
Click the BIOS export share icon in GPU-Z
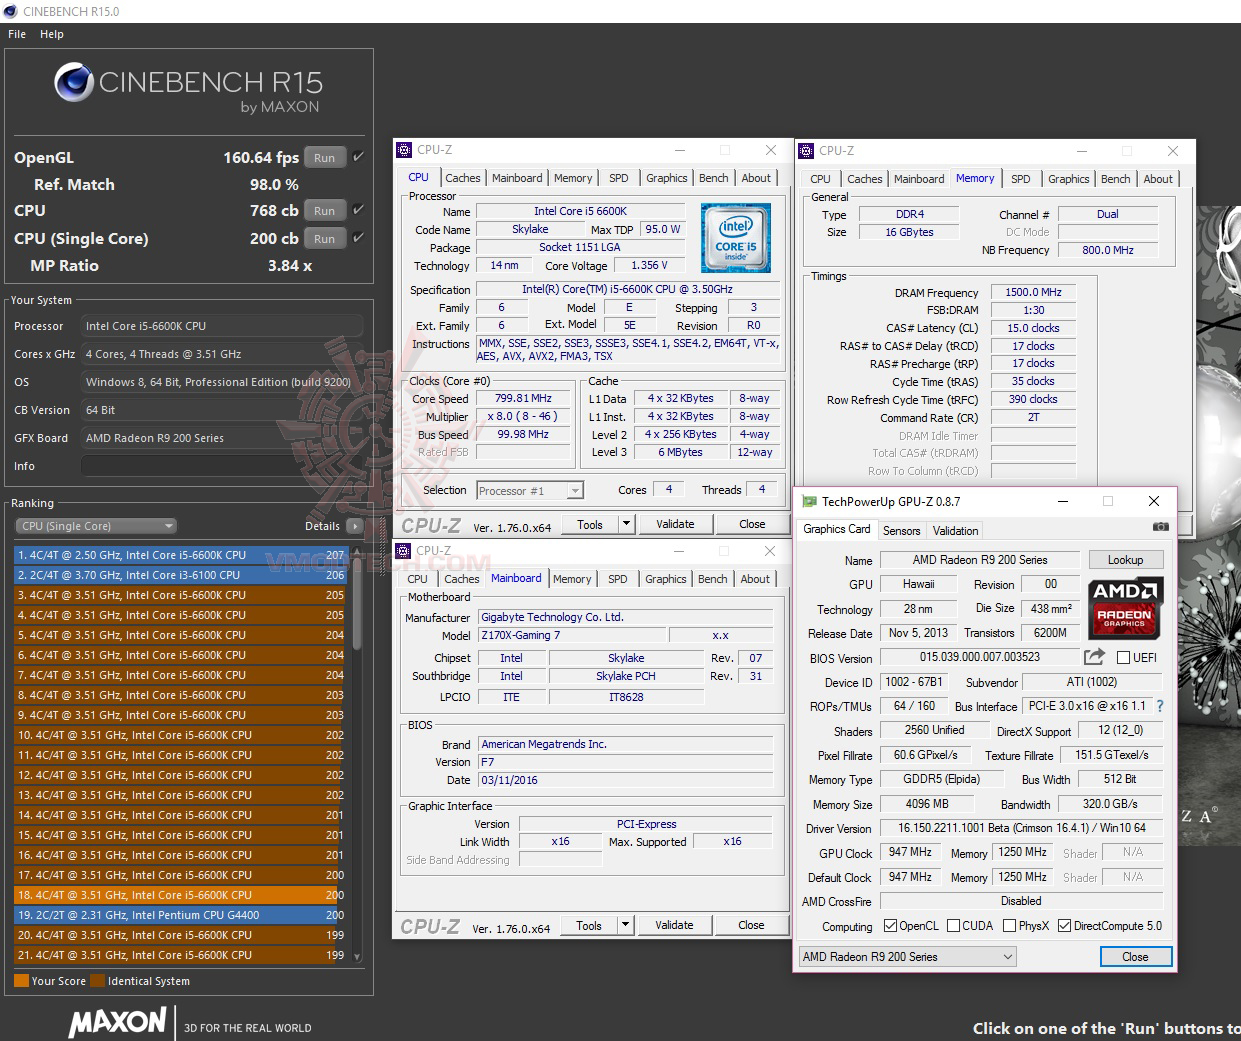point(1094,657)
